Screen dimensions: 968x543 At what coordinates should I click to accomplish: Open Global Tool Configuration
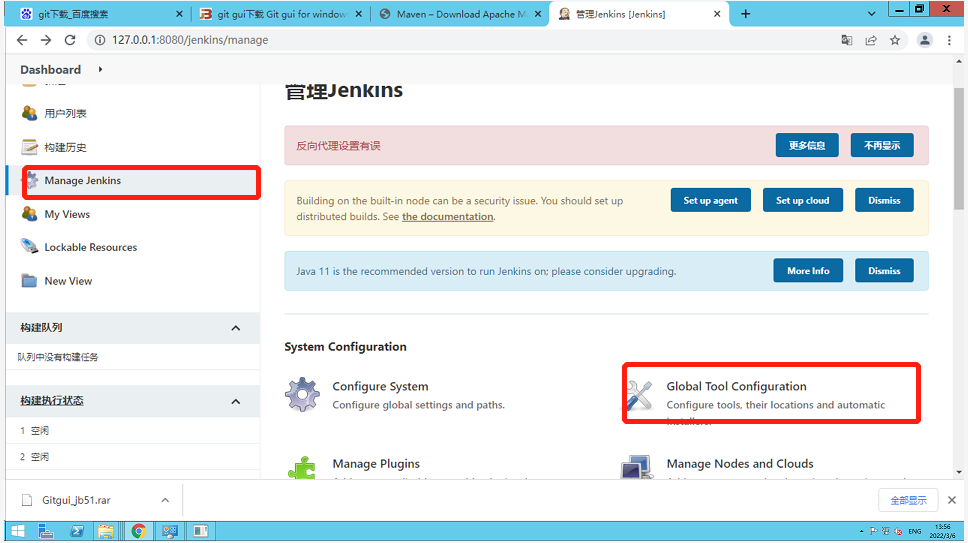coord(736,386)
